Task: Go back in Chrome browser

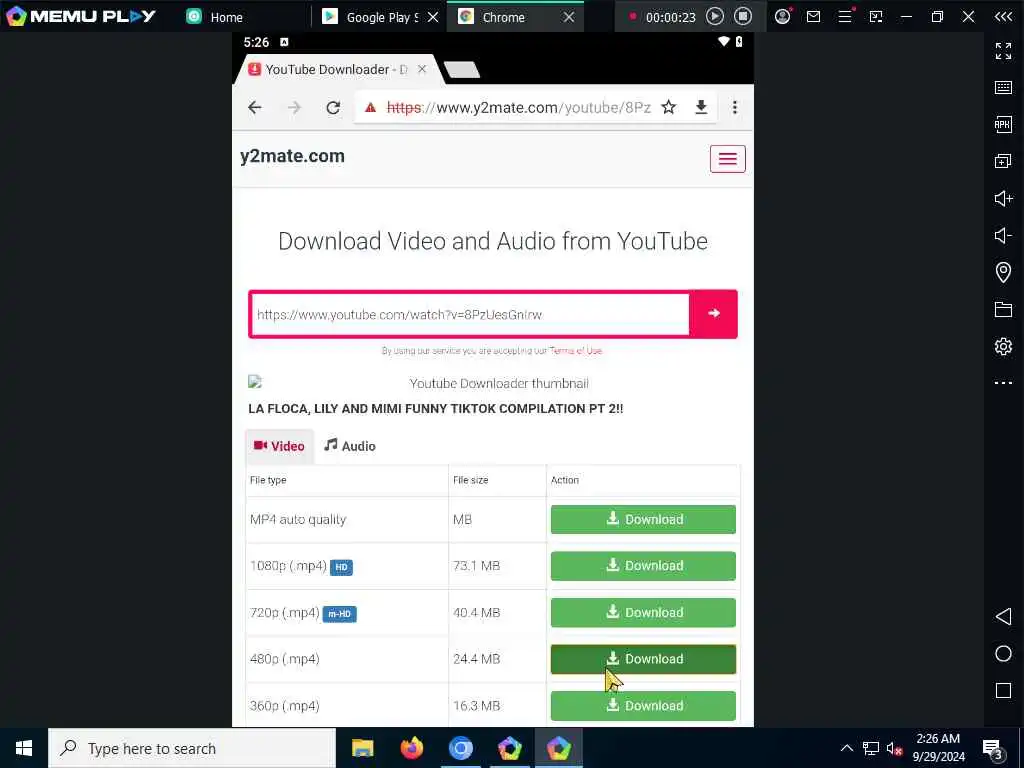Action: pyautogui.click(x=255, y=108)
